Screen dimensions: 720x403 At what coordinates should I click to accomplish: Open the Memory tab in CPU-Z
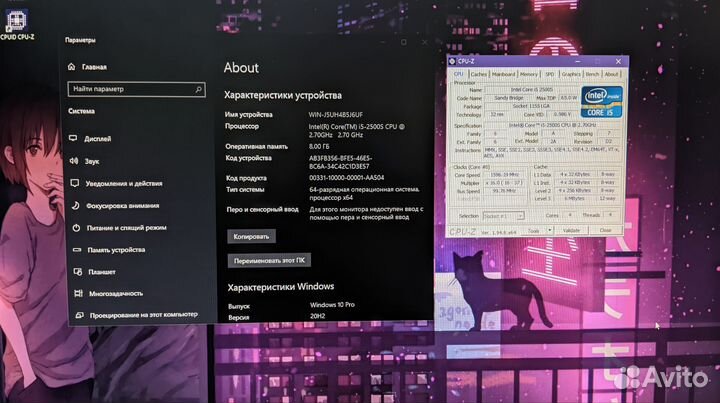click(x=529, y=74)
